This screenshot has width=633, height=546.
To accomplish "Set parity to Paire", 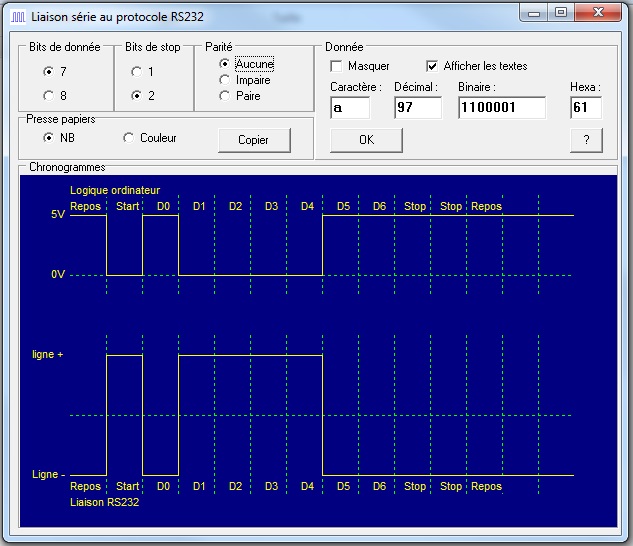I will pyautogui.click(x=225, y=96).
